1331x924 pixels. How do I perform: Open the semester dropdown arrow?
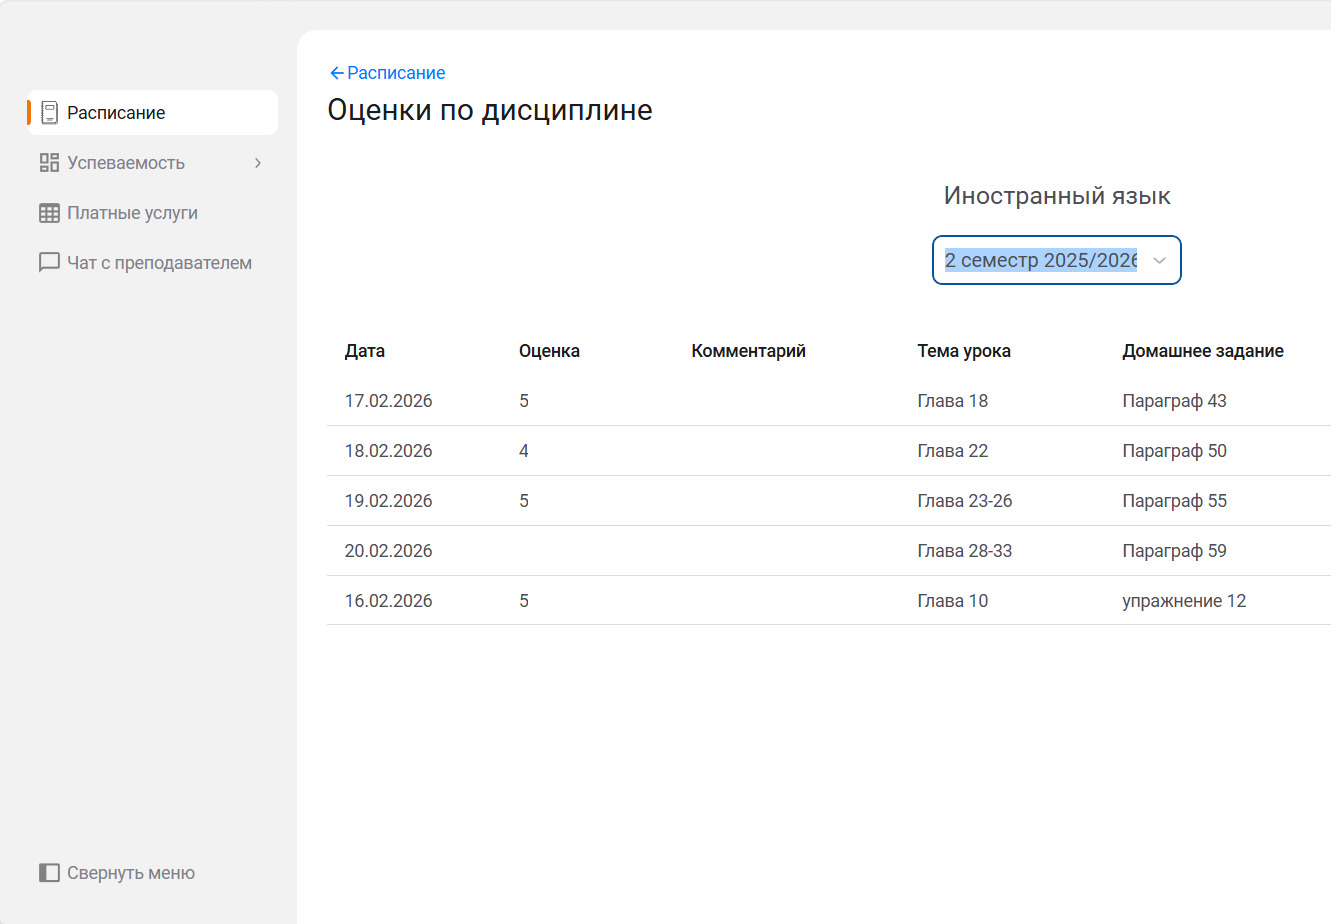[x=1160, y=260]
